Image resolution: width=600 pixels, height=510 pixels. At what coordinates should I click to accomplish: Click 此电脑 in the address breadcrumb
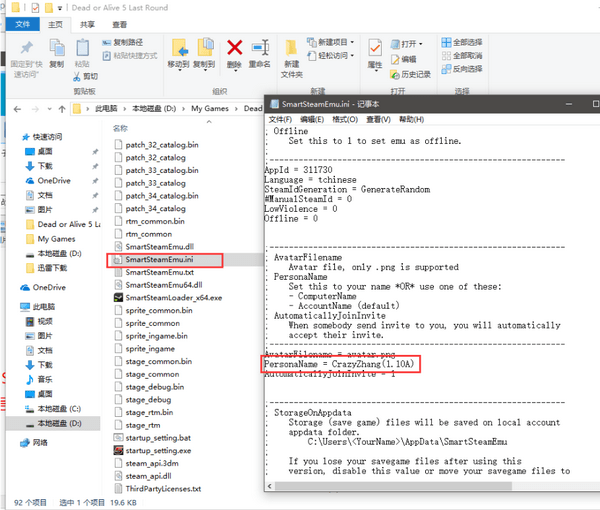106,109
